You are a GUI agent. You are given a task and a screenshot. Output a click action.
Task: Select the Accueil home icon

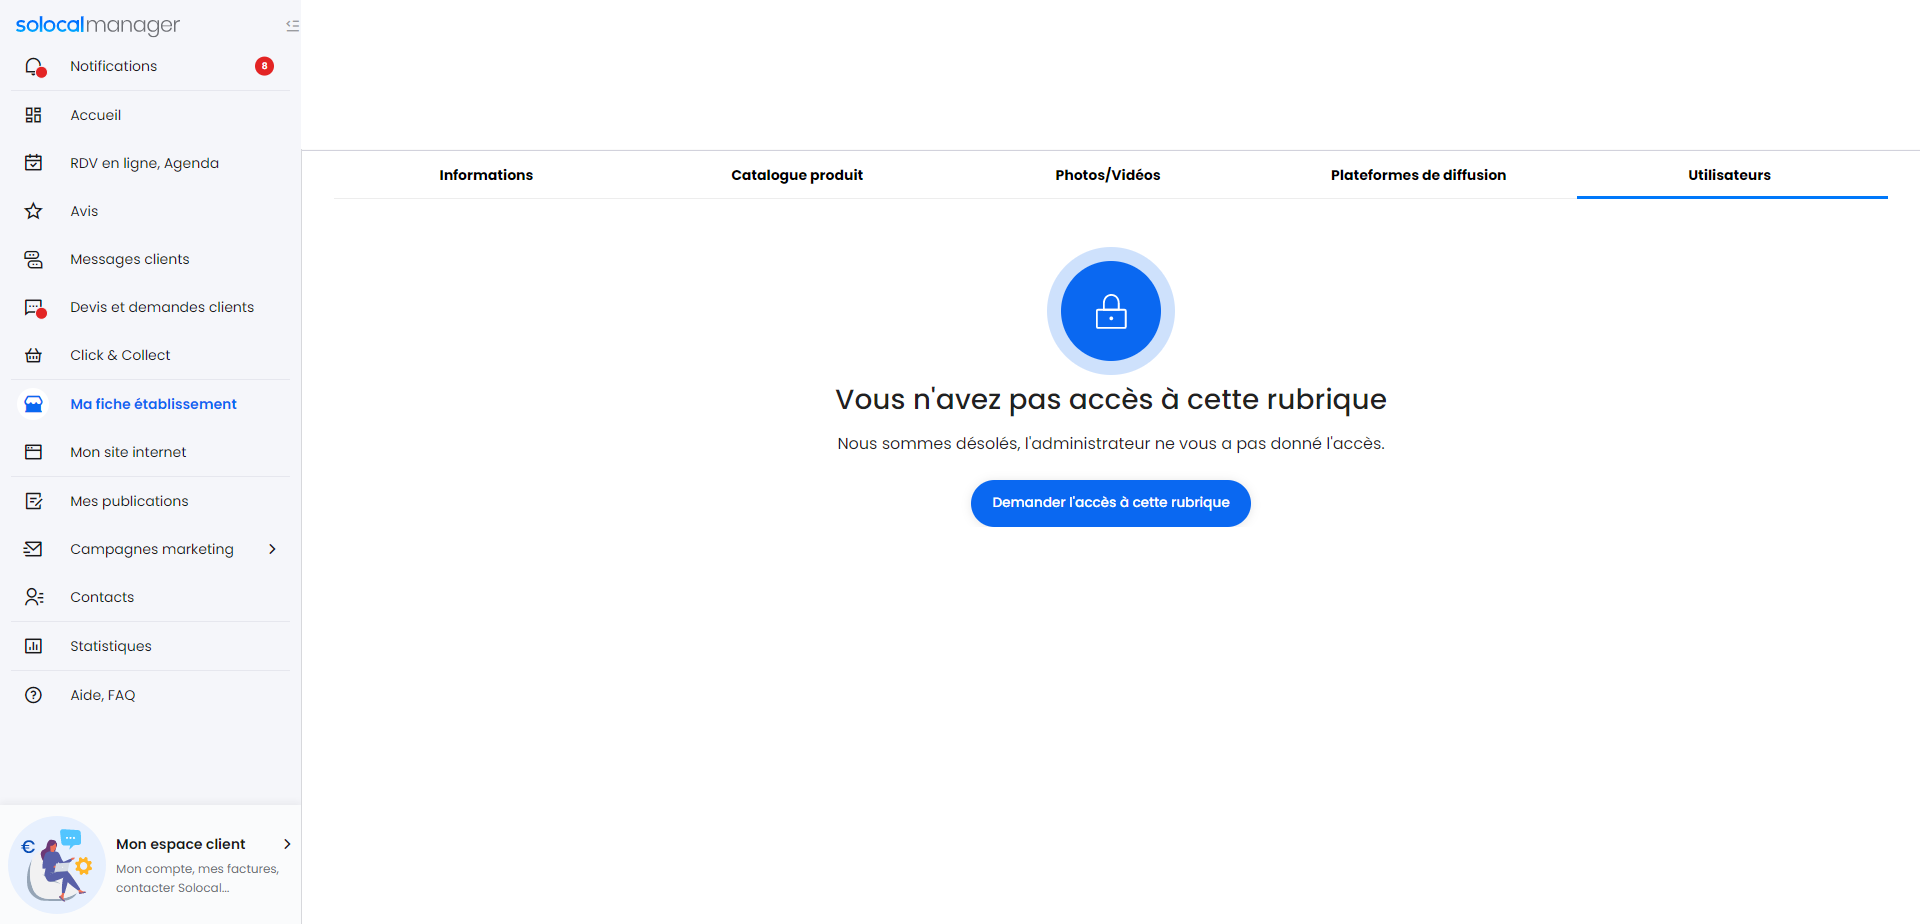(34, 114)
